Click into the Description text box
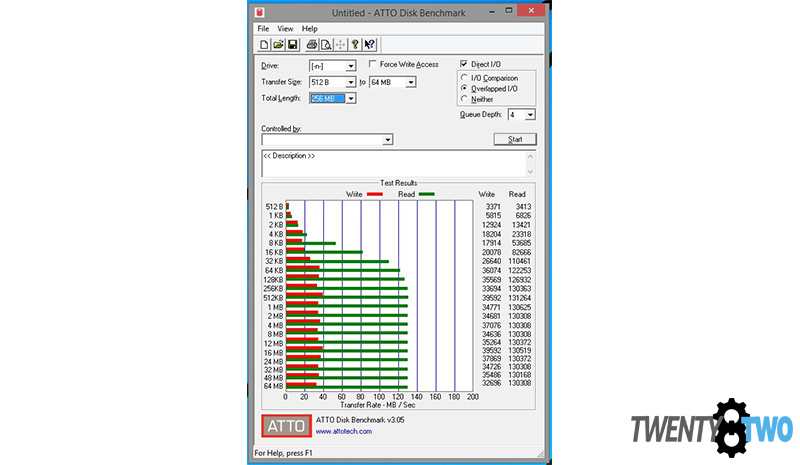This screenshot has width=800, height=465. pyautogui.click(x=394, y=164)
